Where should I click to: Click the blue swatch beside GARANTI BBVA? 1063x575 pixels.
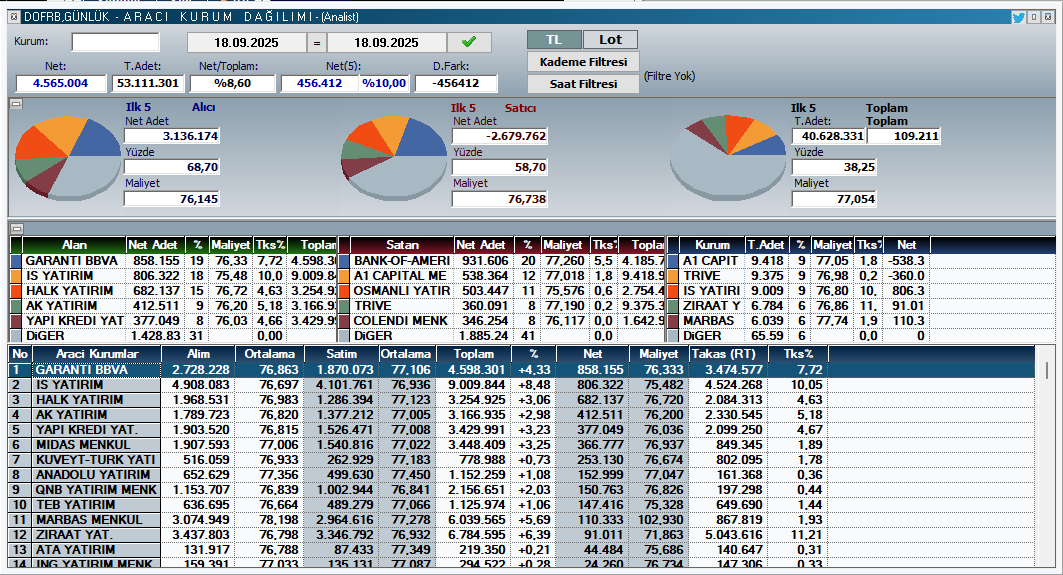16,260
